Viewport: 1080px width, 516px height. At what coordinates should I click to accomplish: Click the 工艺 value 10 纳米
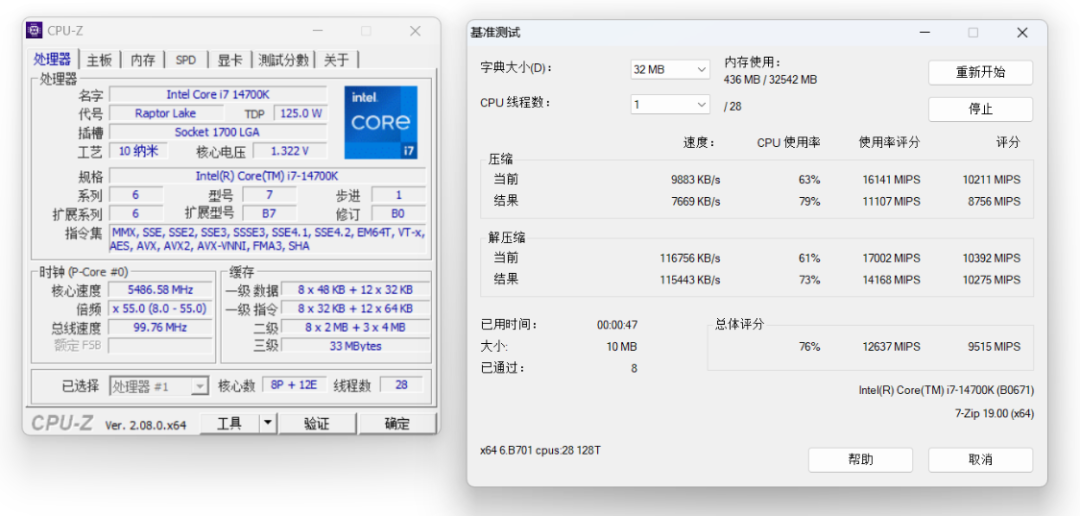click(138, 151)
